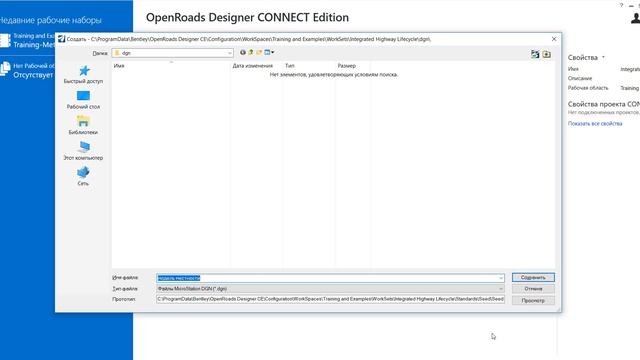Expand the file type (Тип файла) dropdown
The image size is (640, 360).
(x=501, y=289)
